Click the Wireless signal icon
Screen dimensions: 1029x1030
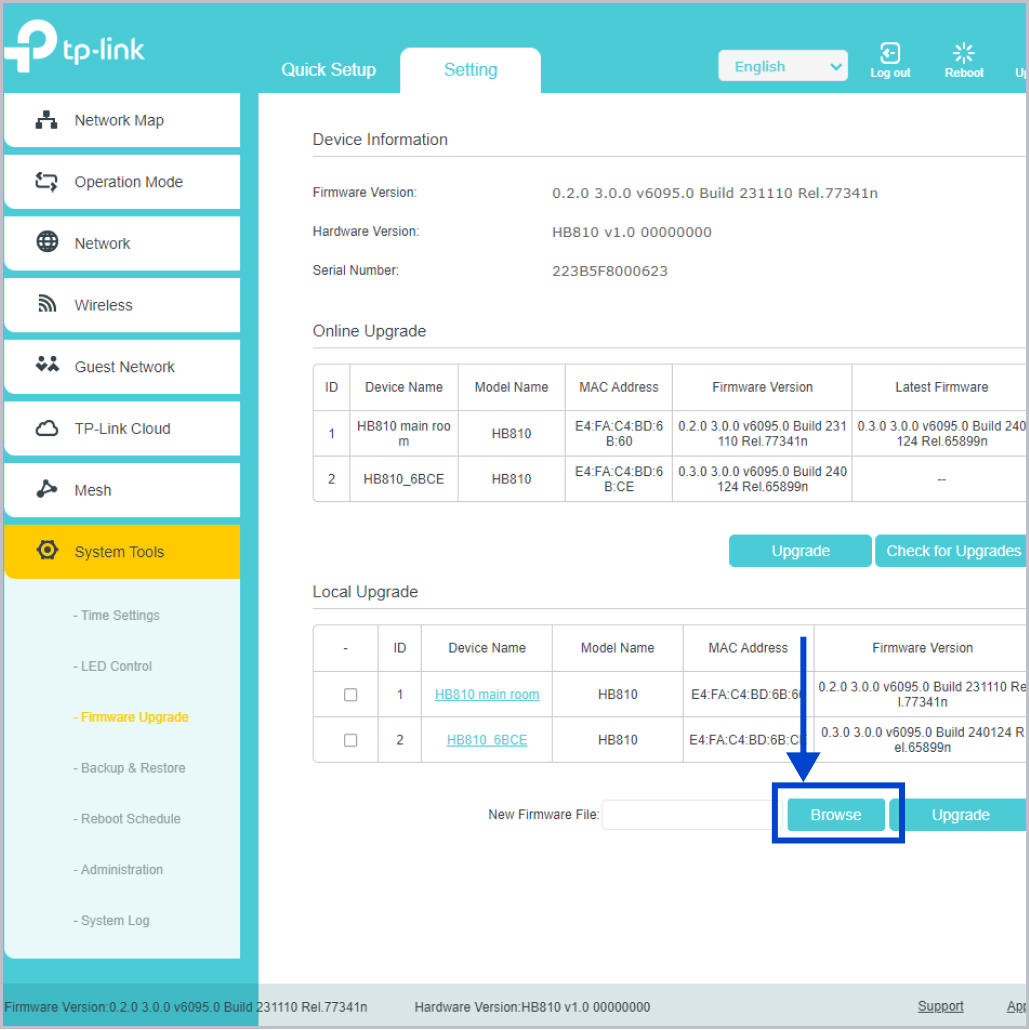pyautogui.click(x=47, y=303)
